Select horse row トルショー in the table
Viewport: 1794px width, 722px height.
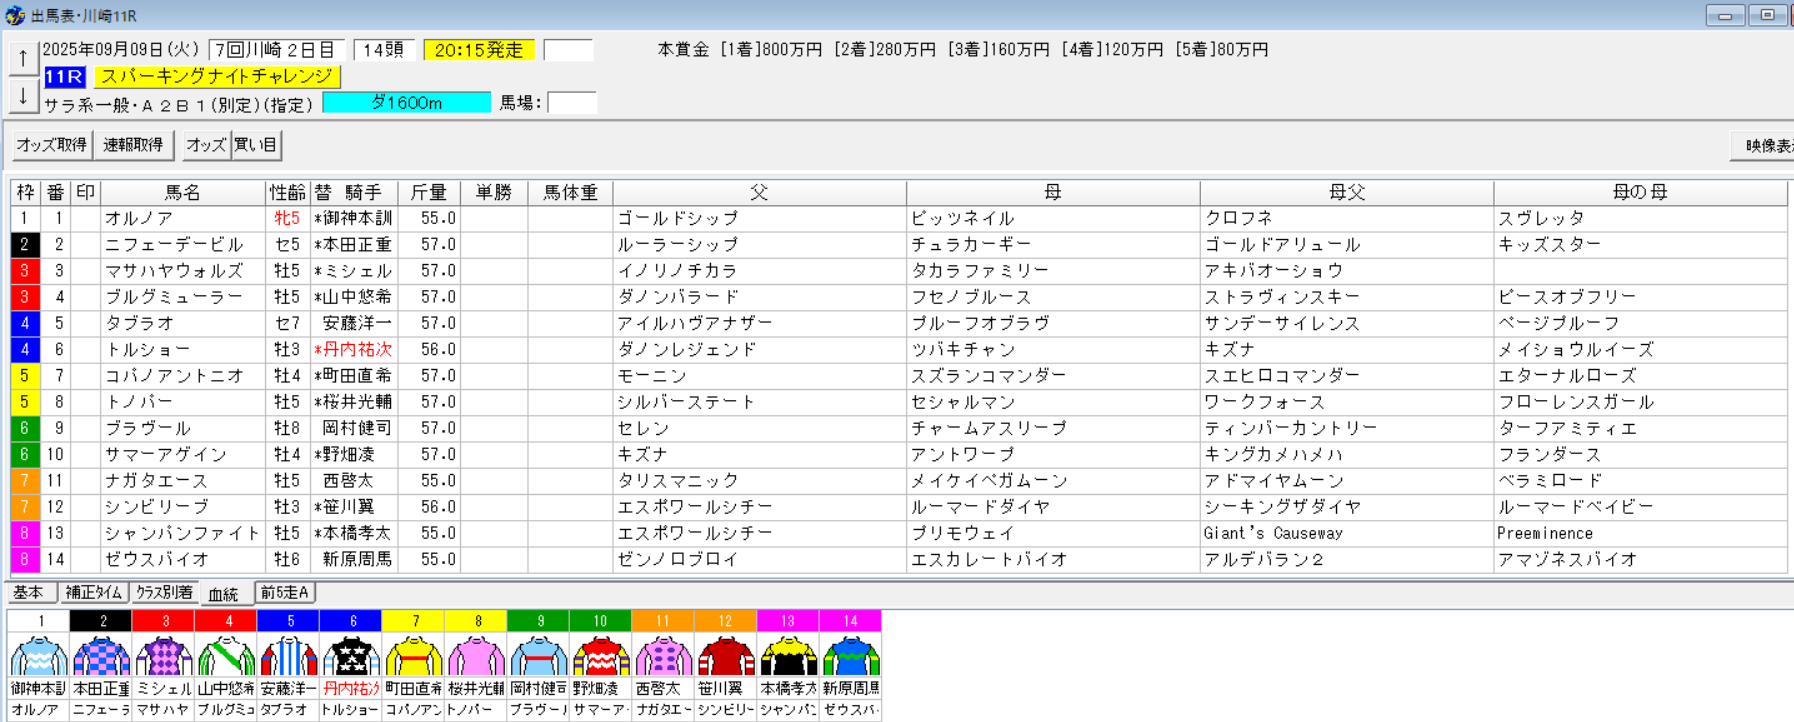click(898, 350)
